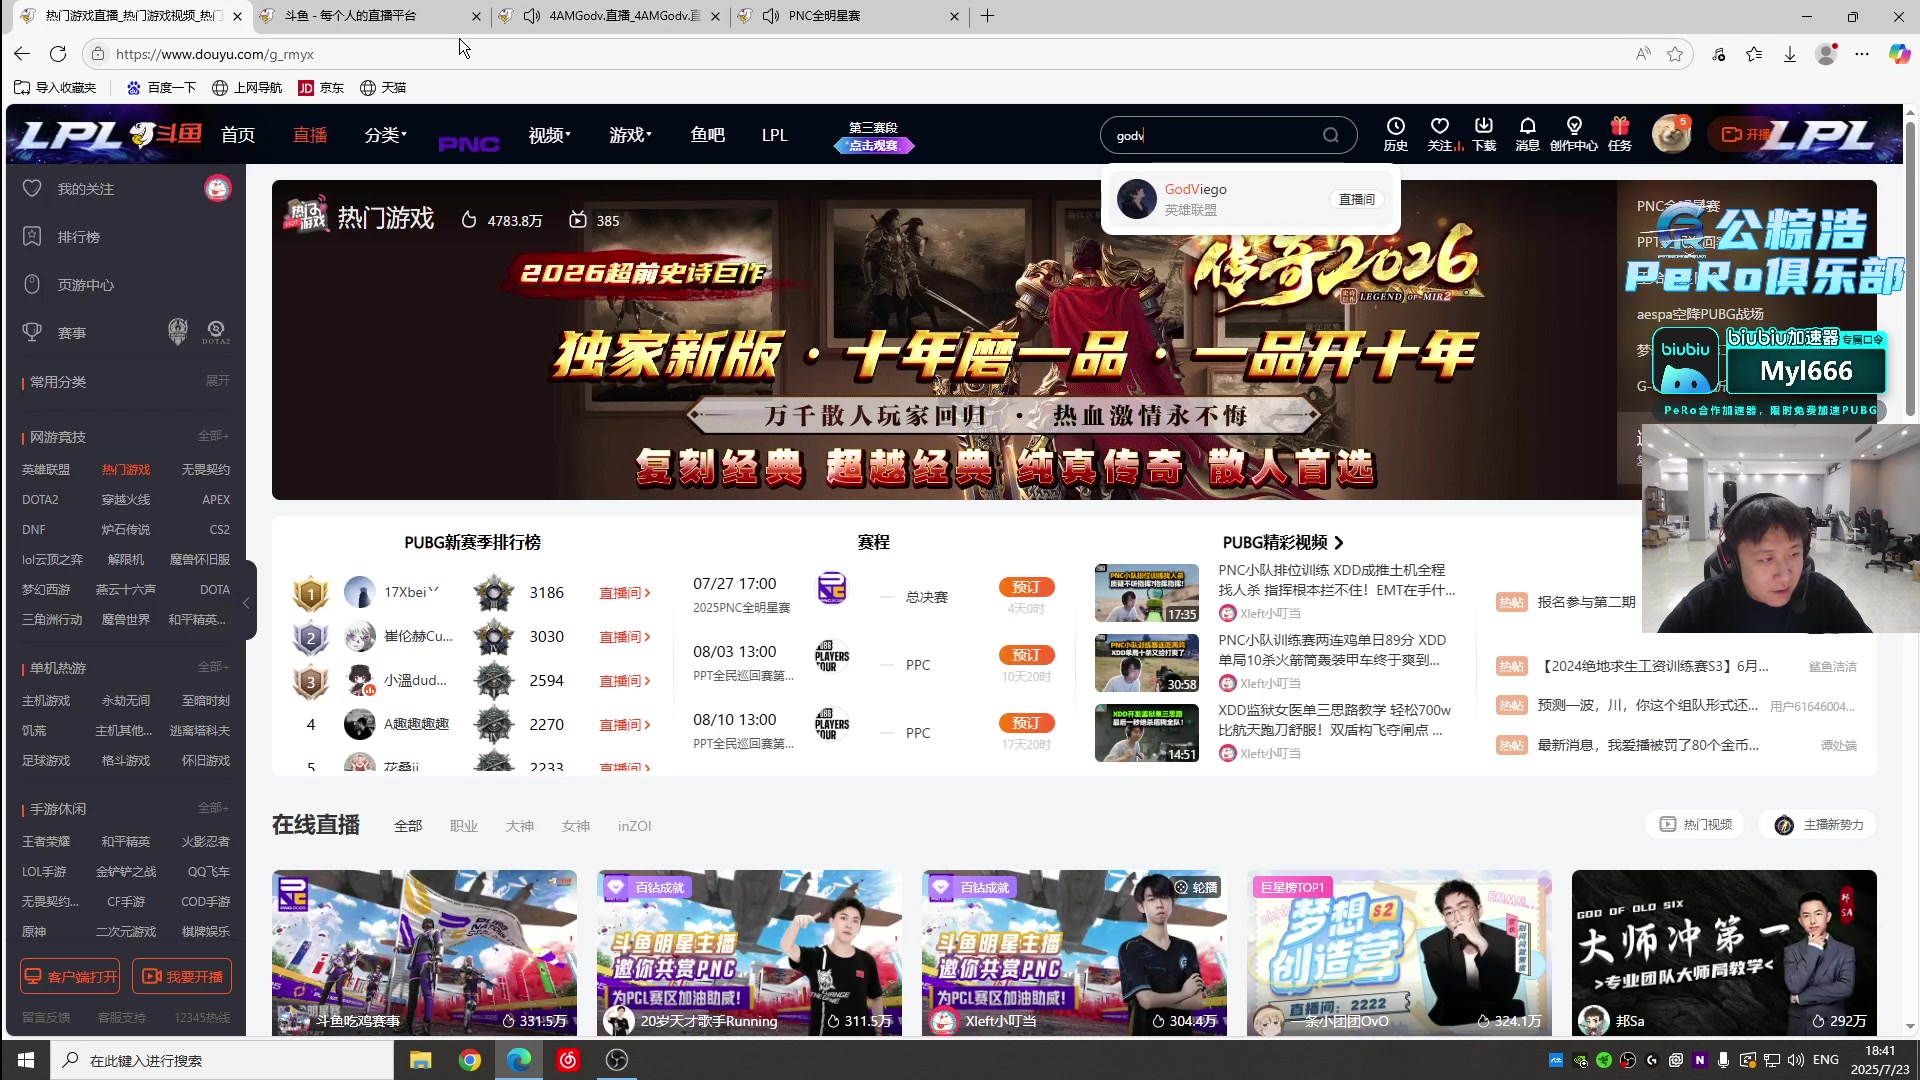This screenshot has height=1080, width=1920.
Task: Open the 分类 dropdown in navigation
Action: 385,135
